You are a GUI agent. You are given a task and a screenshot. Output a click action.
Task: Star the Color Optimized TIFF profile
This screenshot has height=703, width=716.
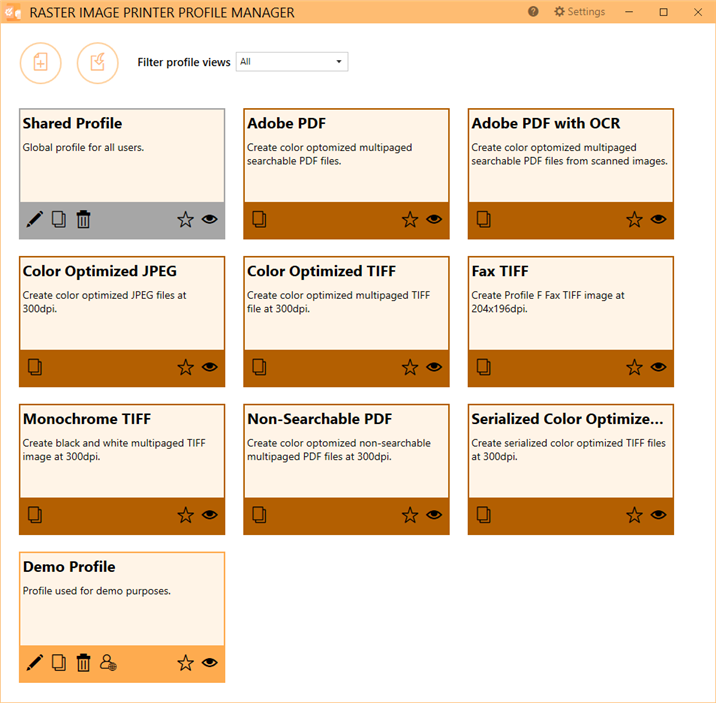(x=410, y=367)
